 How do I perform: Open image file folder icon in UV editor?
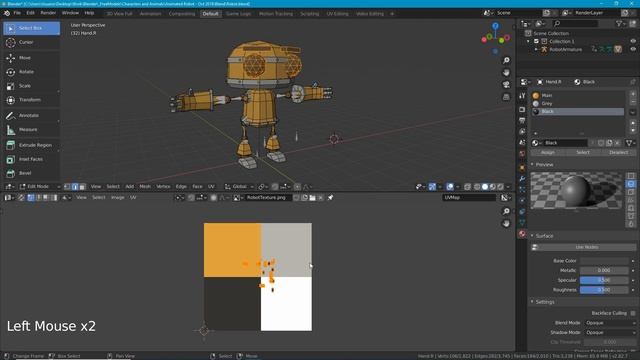pos(312,198)
